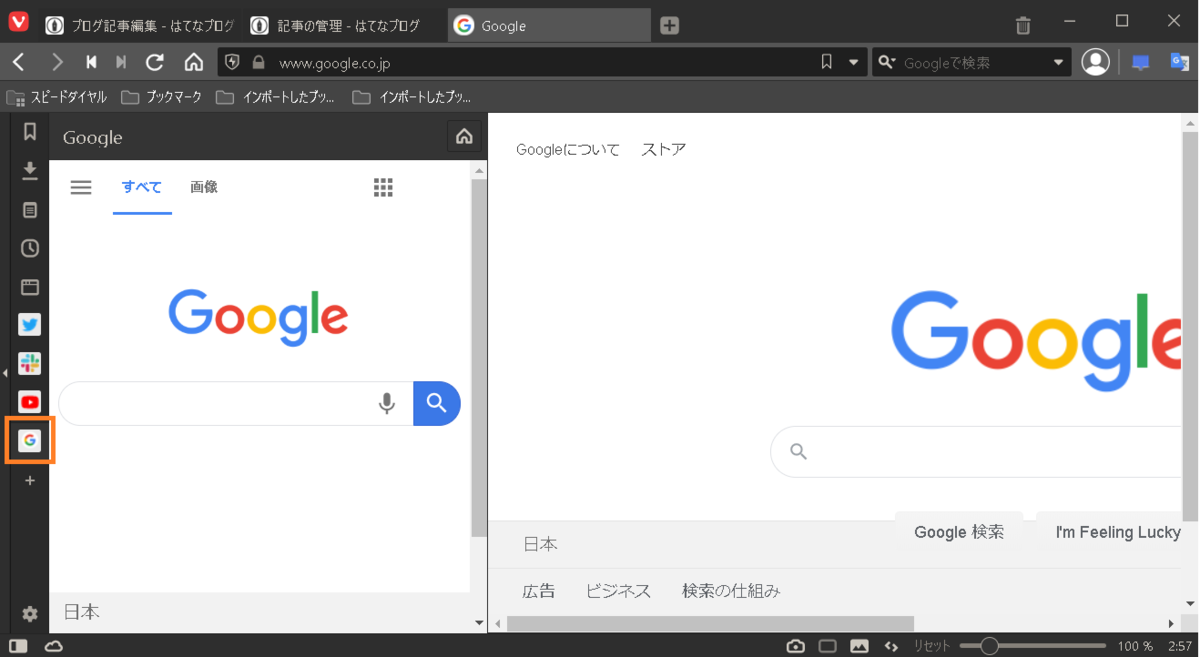Open the Window panel
The width and height of the screenshot is (1200, 657).
pyautogui.click(x=30, y=287)
